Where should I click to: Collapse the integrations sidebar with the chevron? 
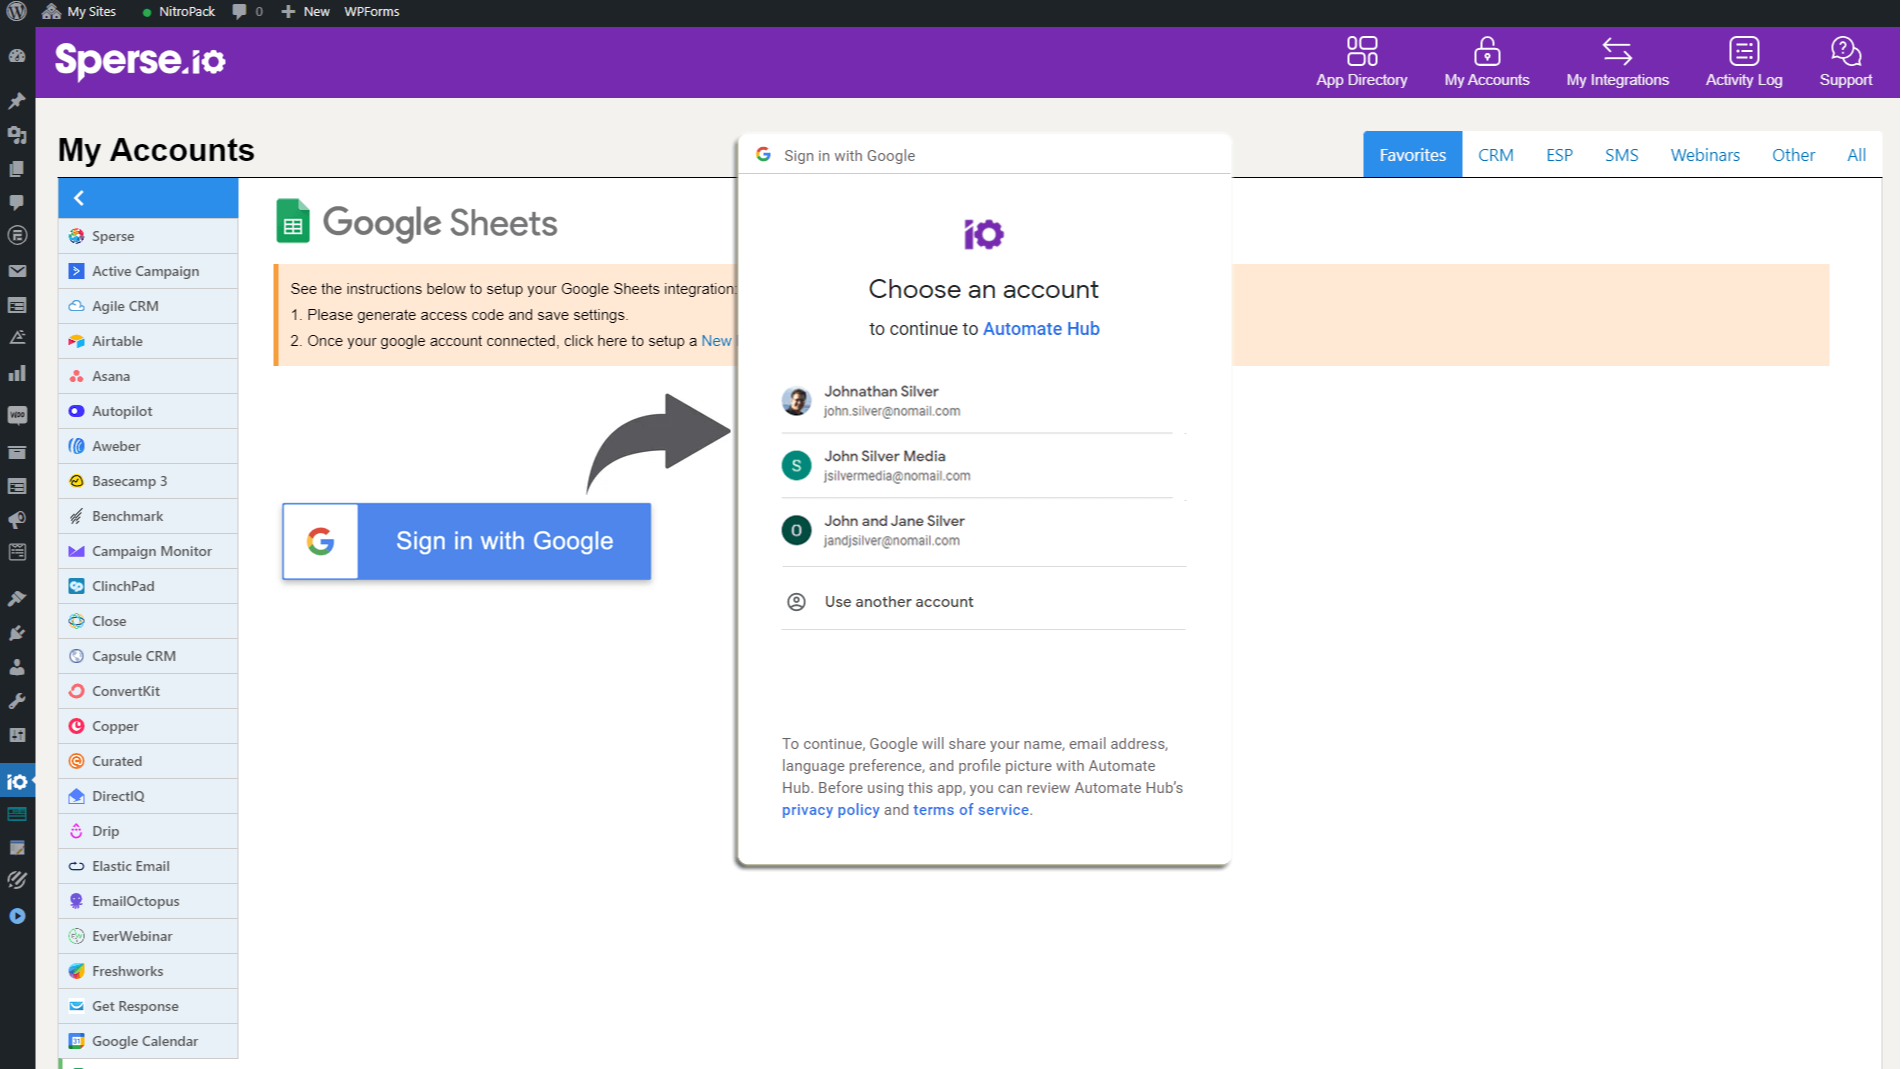[x=80, y=198]
